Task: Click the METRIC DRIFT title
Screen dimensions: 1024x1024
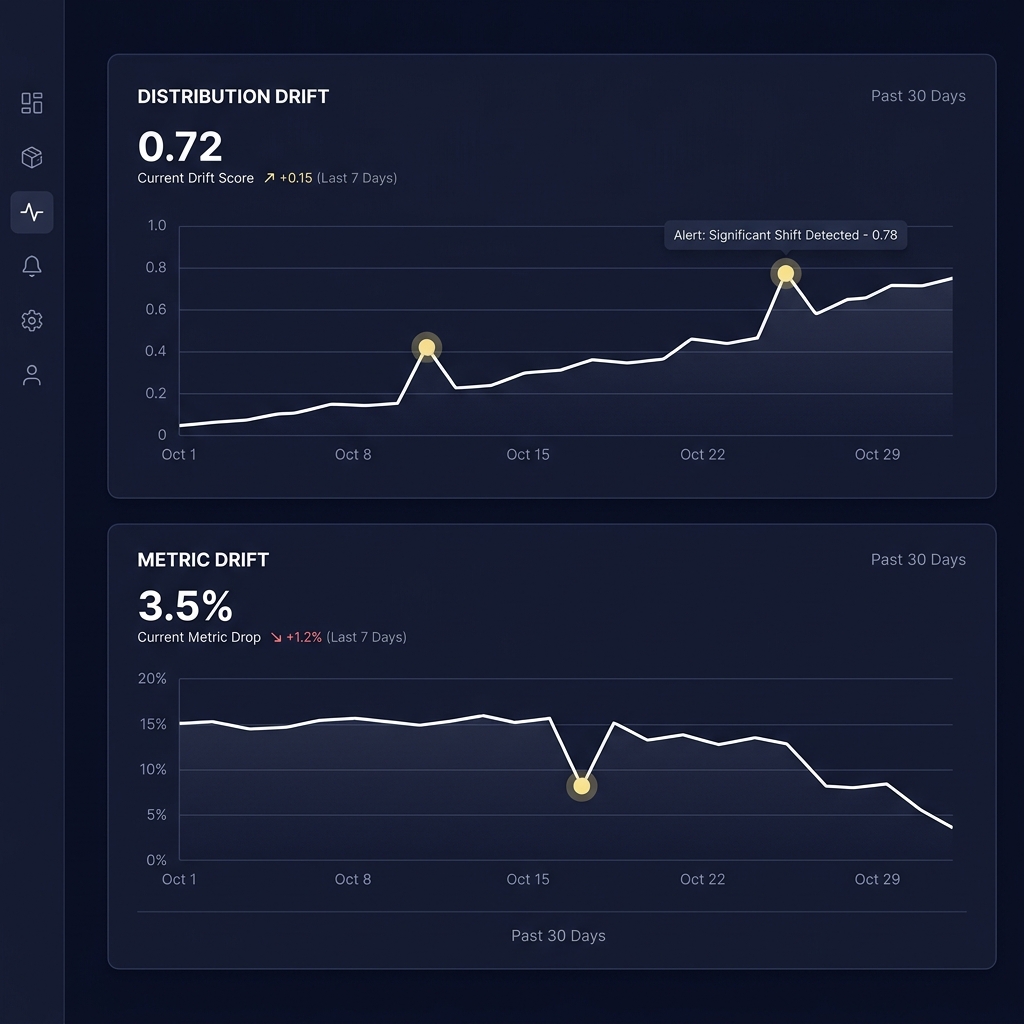Action: tap(203, 560)
